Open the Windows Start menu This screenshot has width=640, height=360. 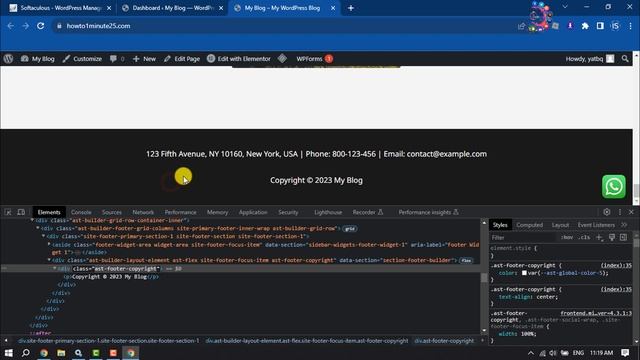coord(8,353)
